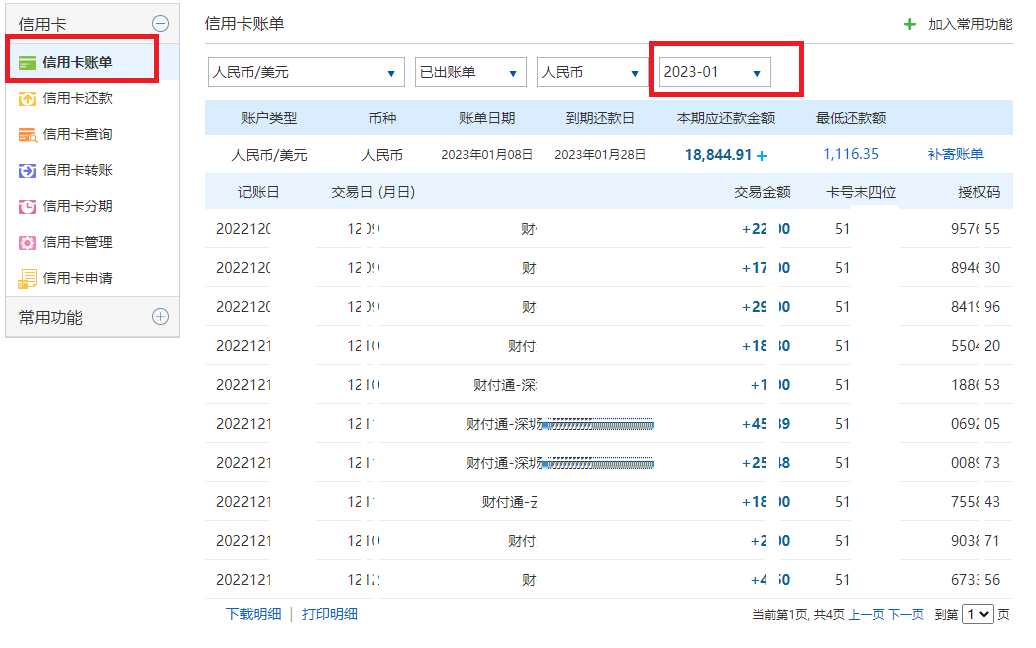Screen dimensions: 1036x648
Task: Click the 信用卡申请 application icon
Action: [28, 278]
